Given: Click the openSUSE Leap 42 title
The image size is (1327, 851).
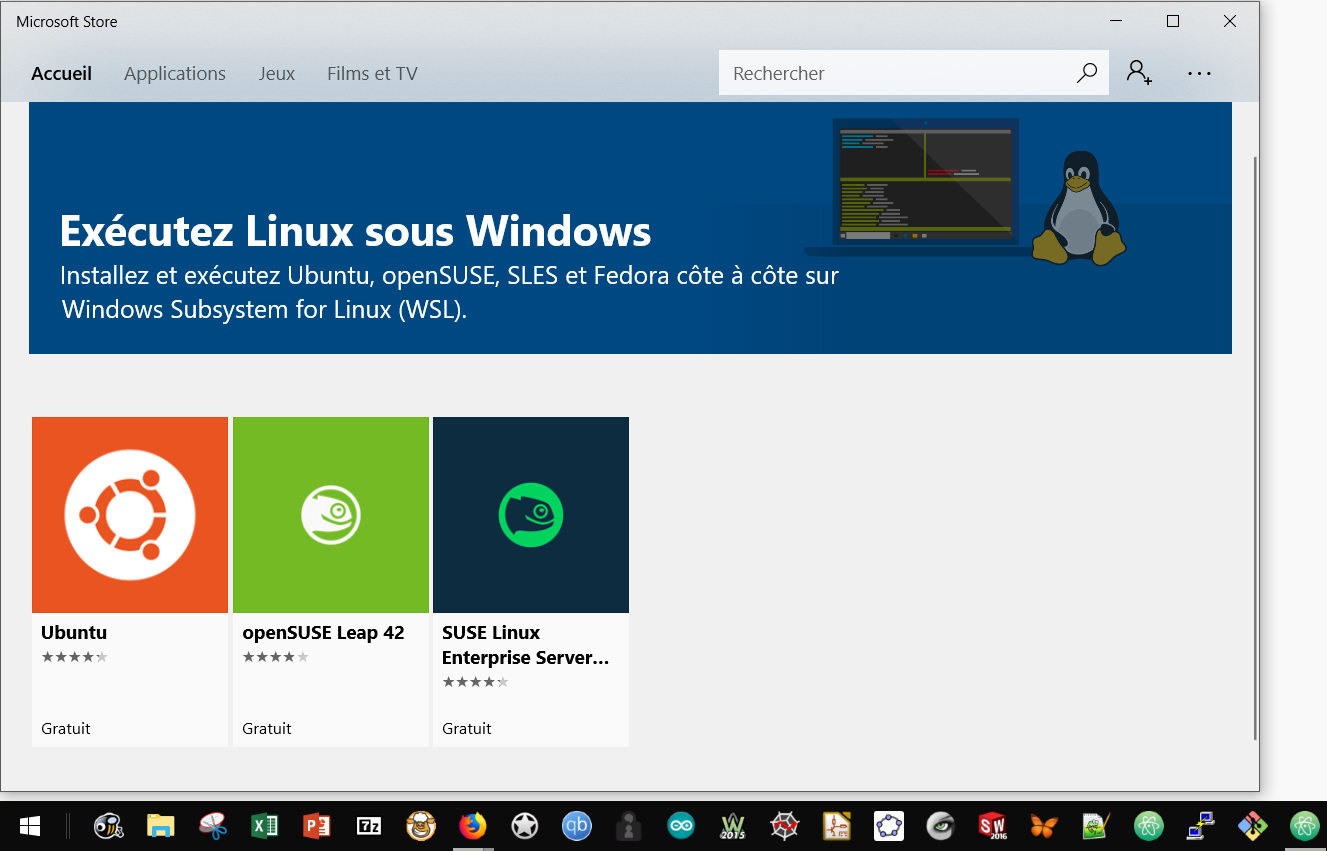Looking at the screenshot, I should [x=323, y=632].
